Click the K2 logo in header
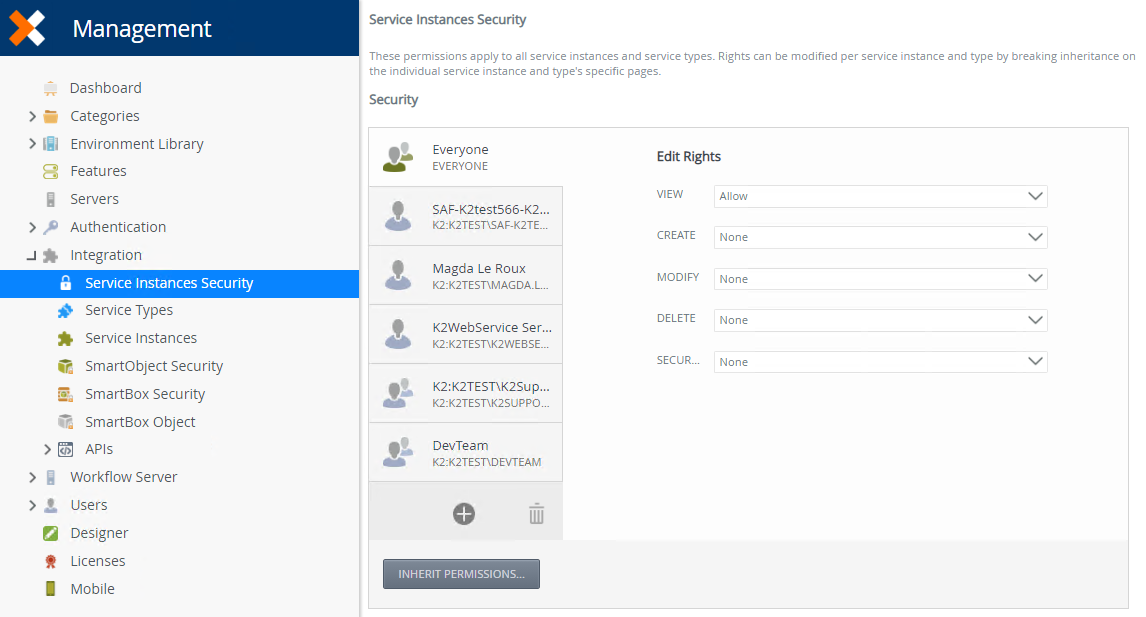The width and height of the screenshot is (1146, 617). [x=28, y=28]
